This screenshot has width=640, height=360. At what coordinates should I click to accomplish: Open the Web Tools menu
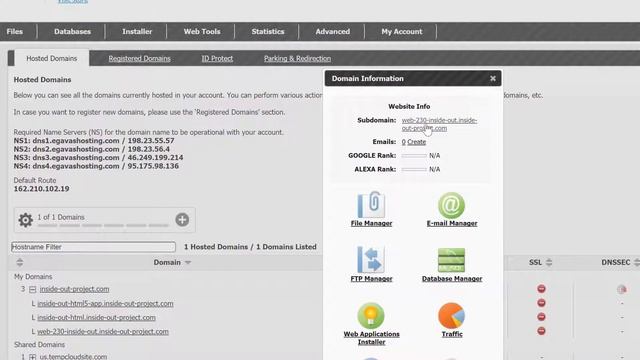[202, 31]
